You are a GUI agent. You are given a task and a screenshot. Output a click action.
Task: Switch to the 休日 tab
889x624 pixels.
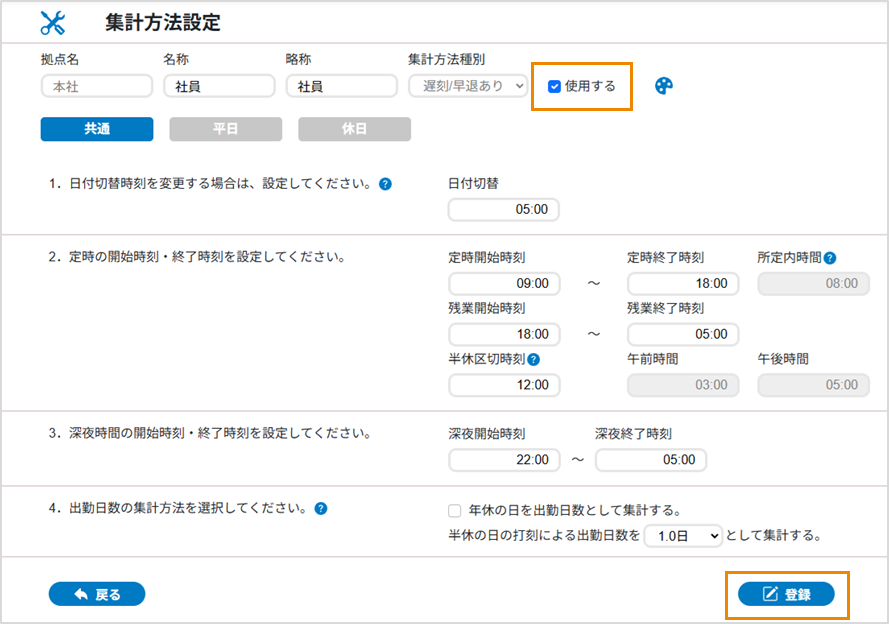pos(354,129)
